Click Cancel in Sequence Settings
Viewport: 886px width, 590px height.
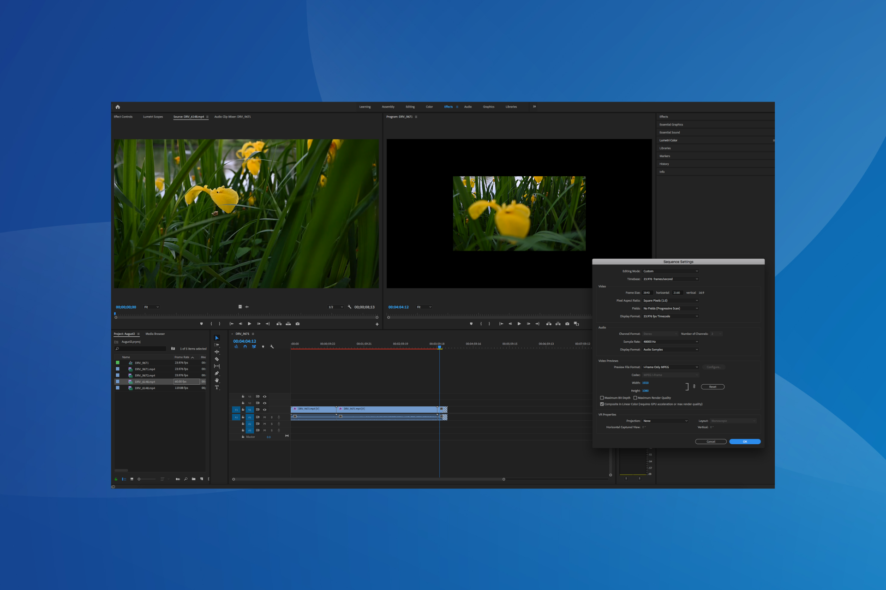tap(711, 441)
